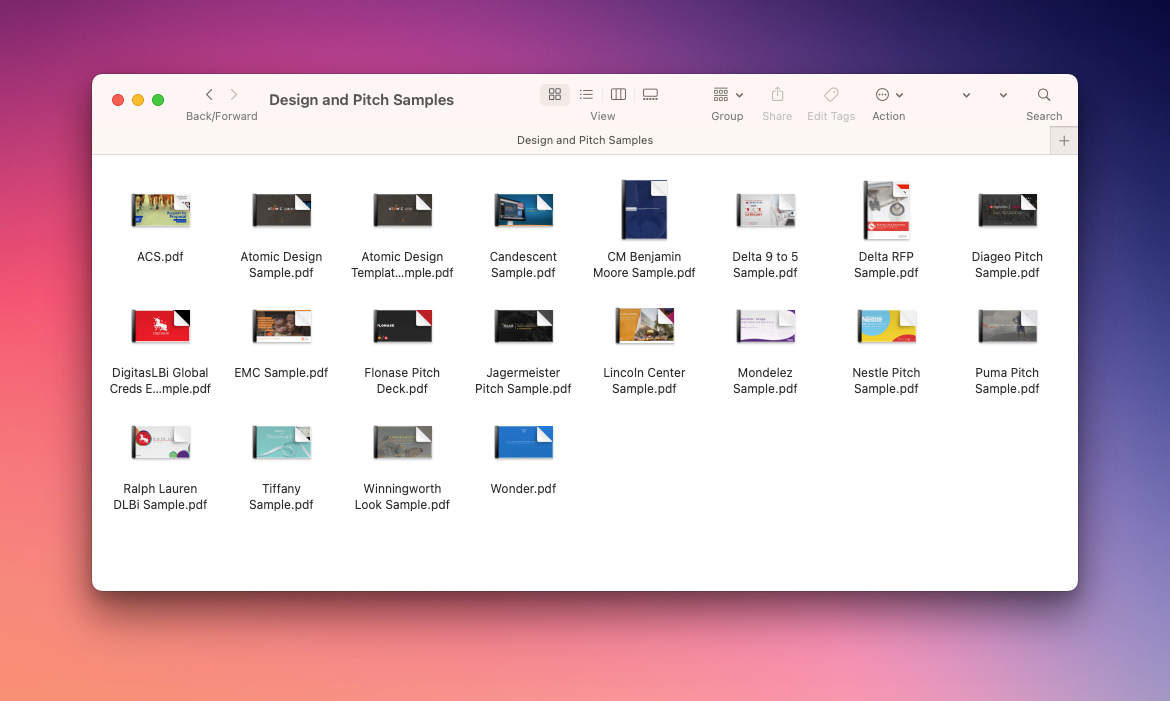
Task: Select the Lincoln Center Sample.pdf icon
Action: point(644,326)
